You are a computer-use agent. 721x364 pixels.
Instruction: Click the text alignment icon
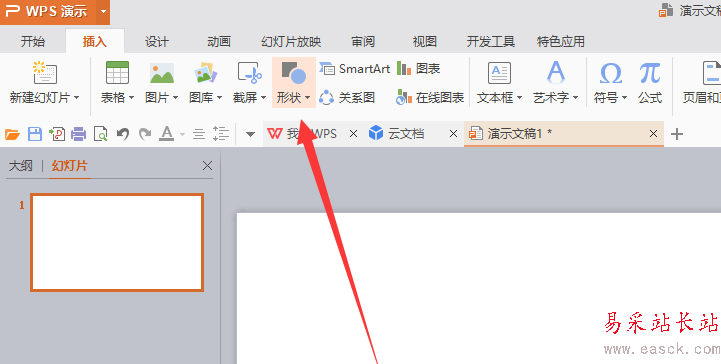click(x=199, y=134)
